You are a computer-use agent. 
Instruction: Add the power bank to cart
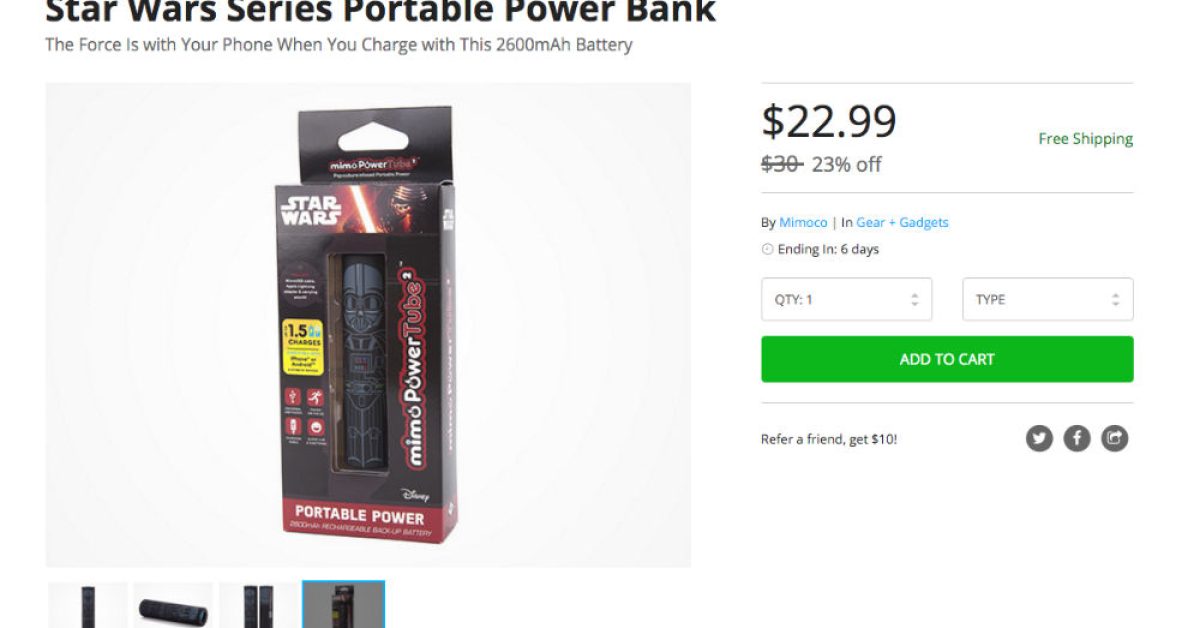click(947, 359)
